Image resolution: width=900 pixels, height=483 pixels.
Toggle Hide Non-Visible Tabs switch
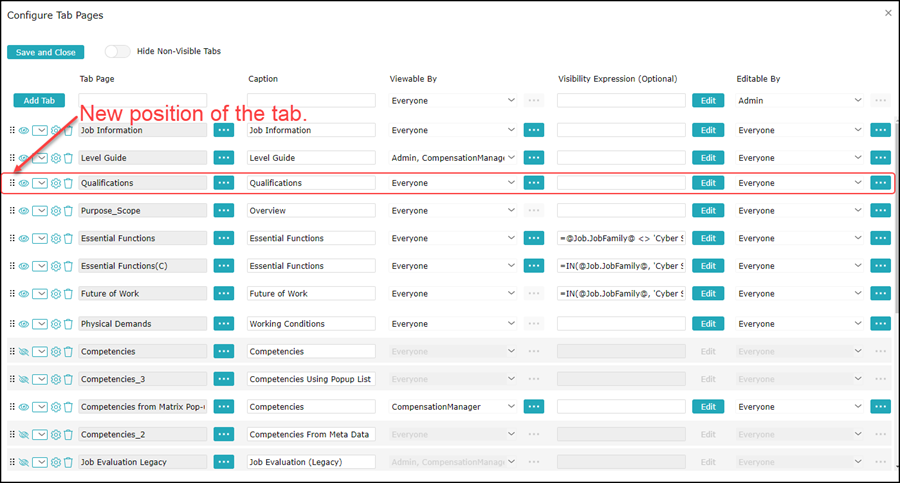[x=117, y=51]
